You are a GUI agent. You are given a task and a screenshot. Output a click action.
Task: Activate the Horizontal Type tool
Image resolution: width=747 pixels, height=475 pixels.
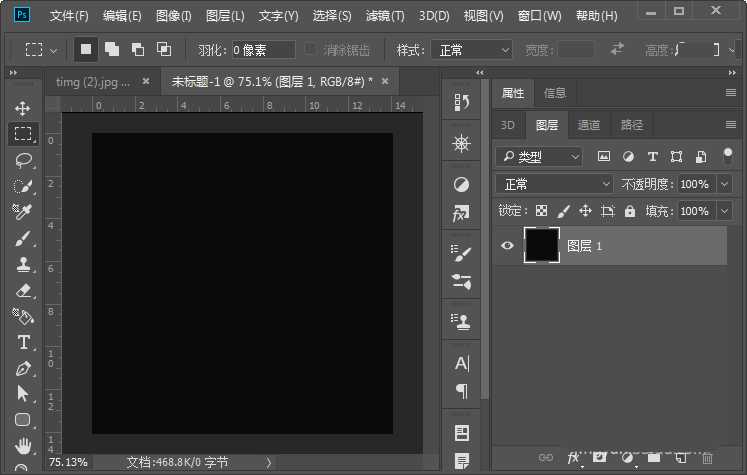tap(22, 342)
